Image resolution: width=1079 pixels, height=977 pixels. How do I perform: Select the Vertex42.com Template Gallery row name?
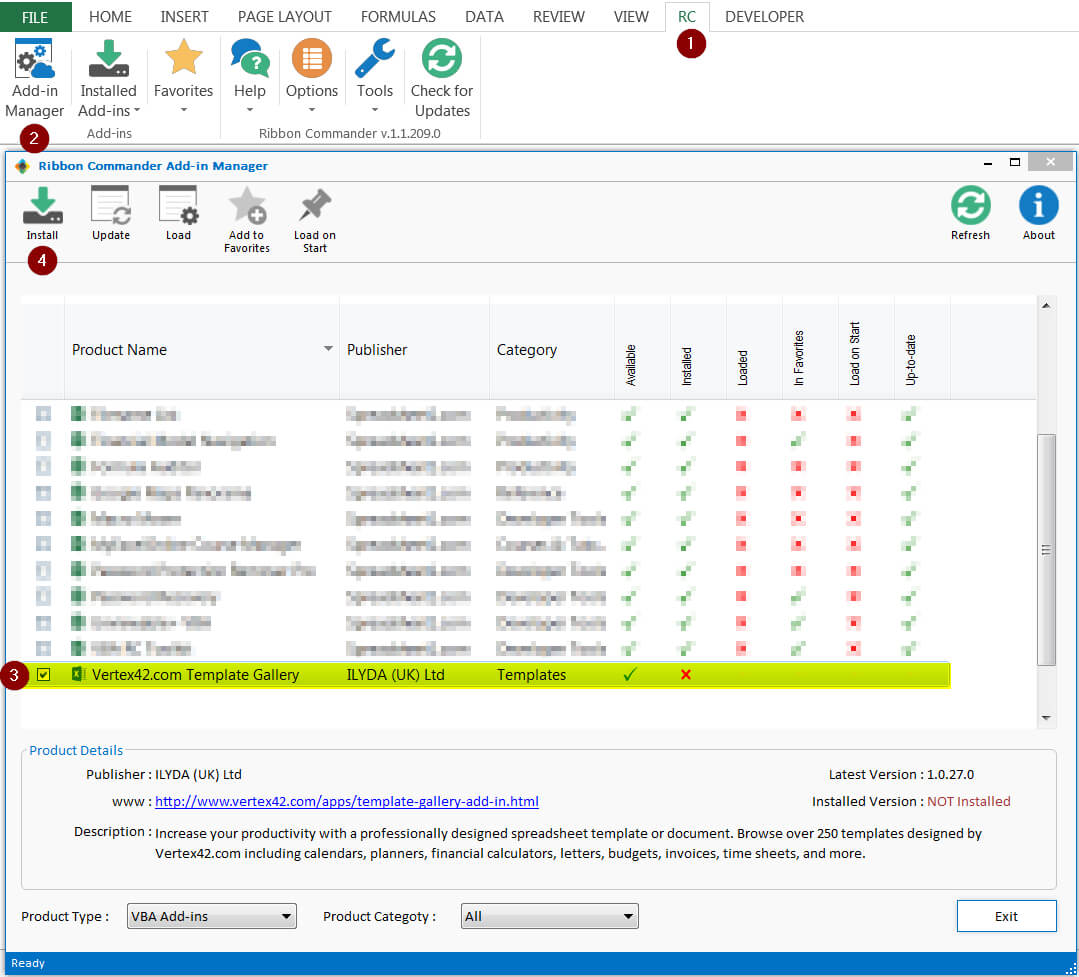coord(195,674)
